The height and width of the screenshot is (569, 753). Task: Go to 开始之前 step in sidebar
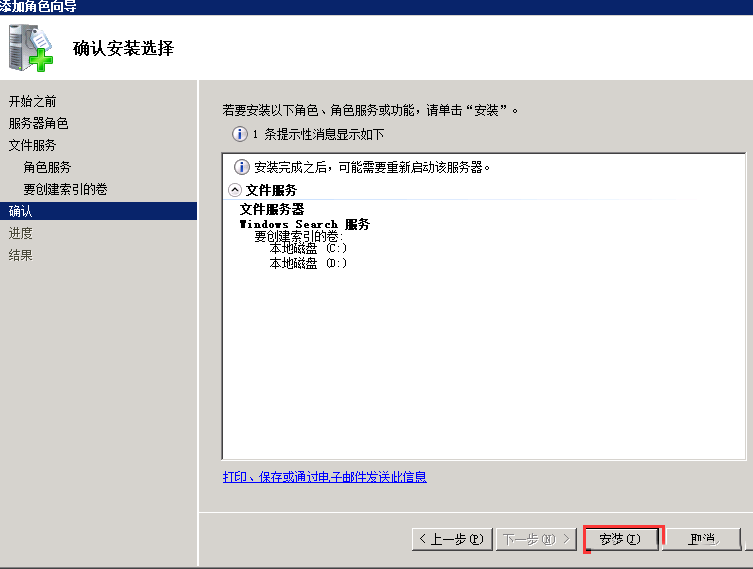[33, 101]
